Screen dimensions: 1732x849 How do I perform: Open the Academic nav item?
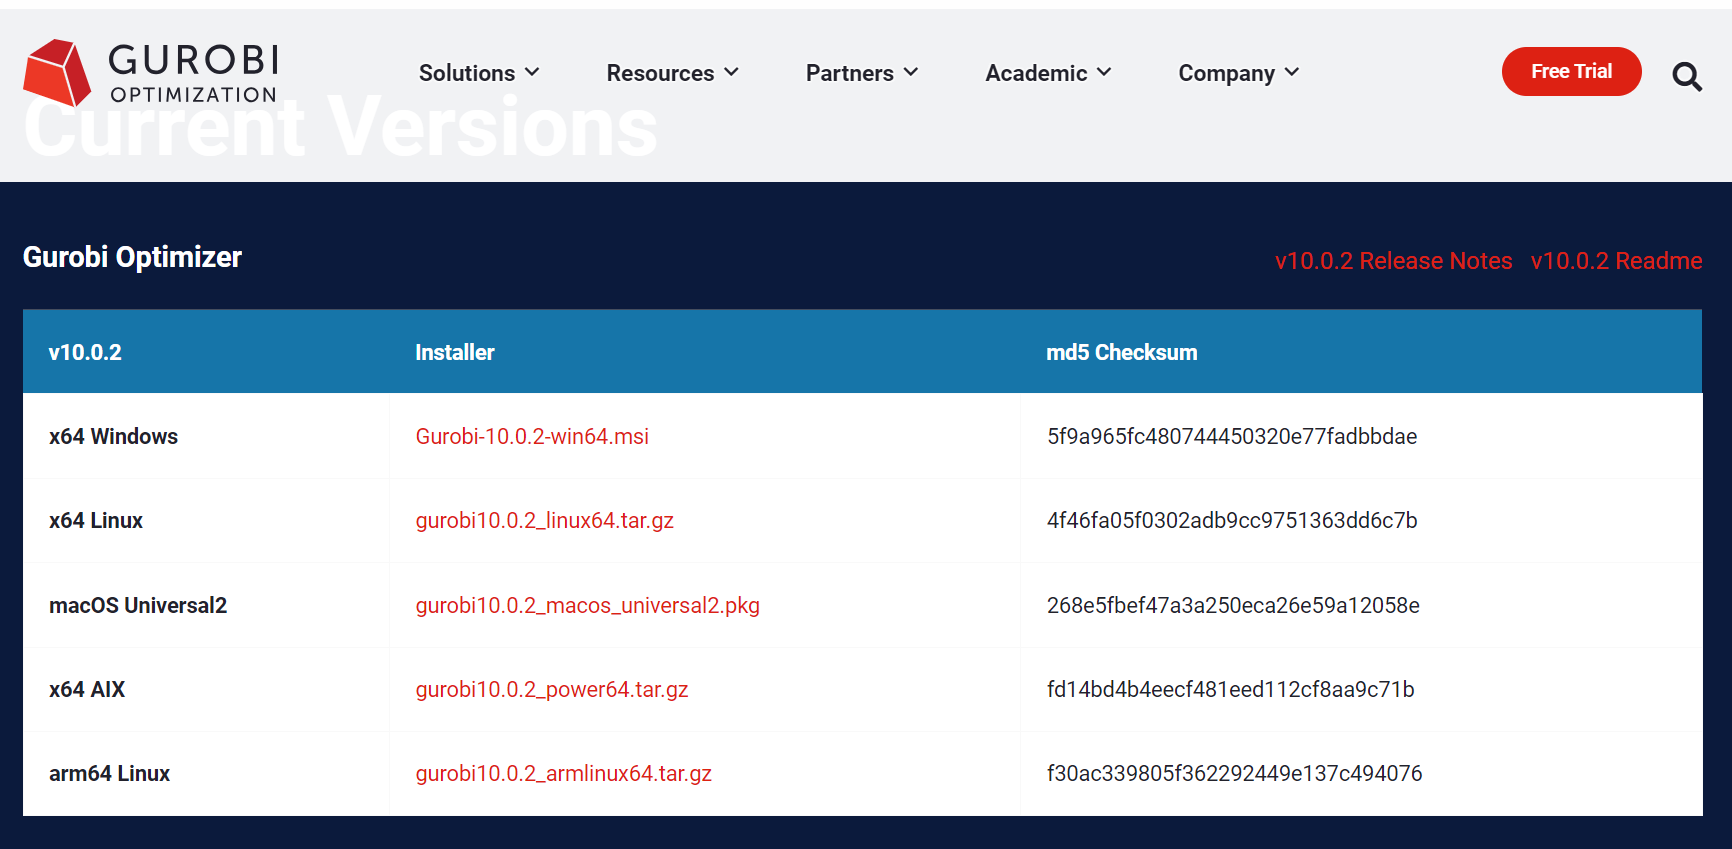coord(1036,73)
